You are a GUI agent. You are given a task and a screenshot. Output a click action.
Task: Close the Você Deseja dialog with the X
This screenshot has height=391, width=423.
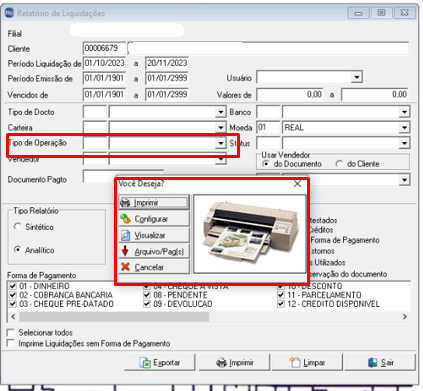click(297, 184)
